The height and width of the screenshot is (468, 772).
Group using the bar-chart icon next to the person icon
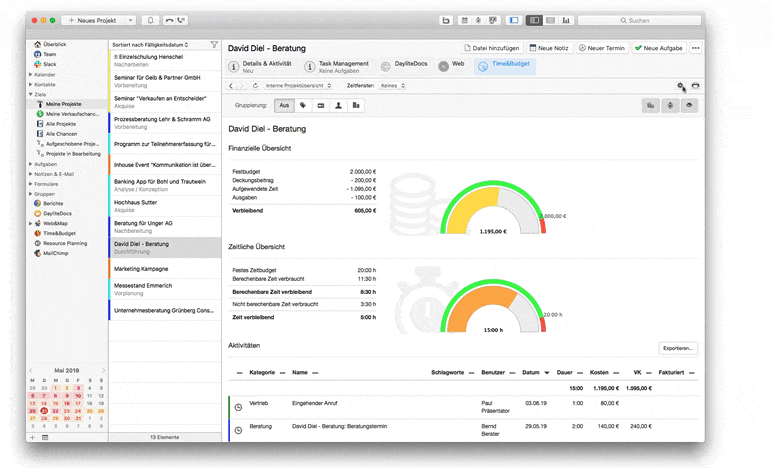coord(356,105)
